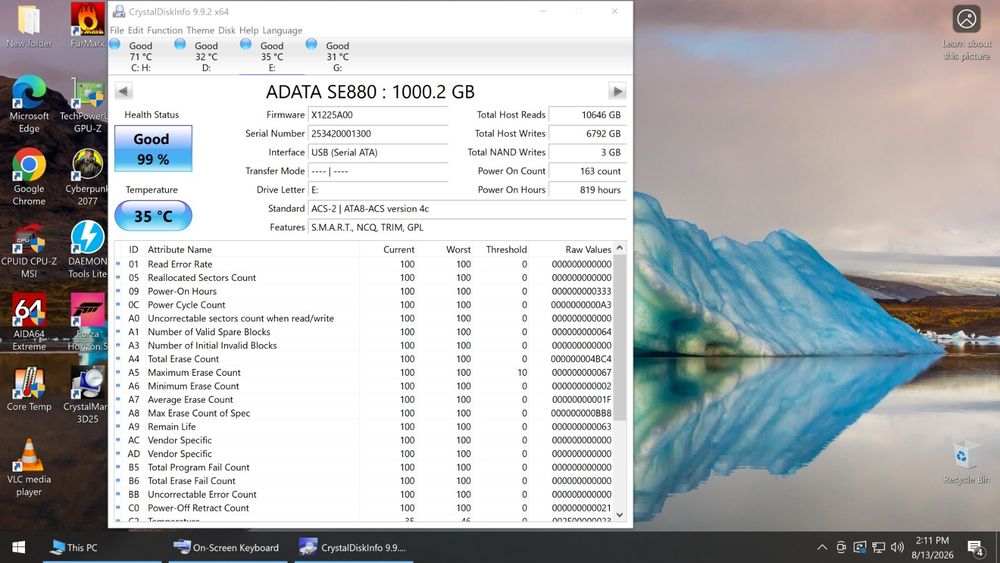Launch AIDA64 Extreme from desktop
The width and height of the screenshot is (1000, 563).
click(29, 323)
